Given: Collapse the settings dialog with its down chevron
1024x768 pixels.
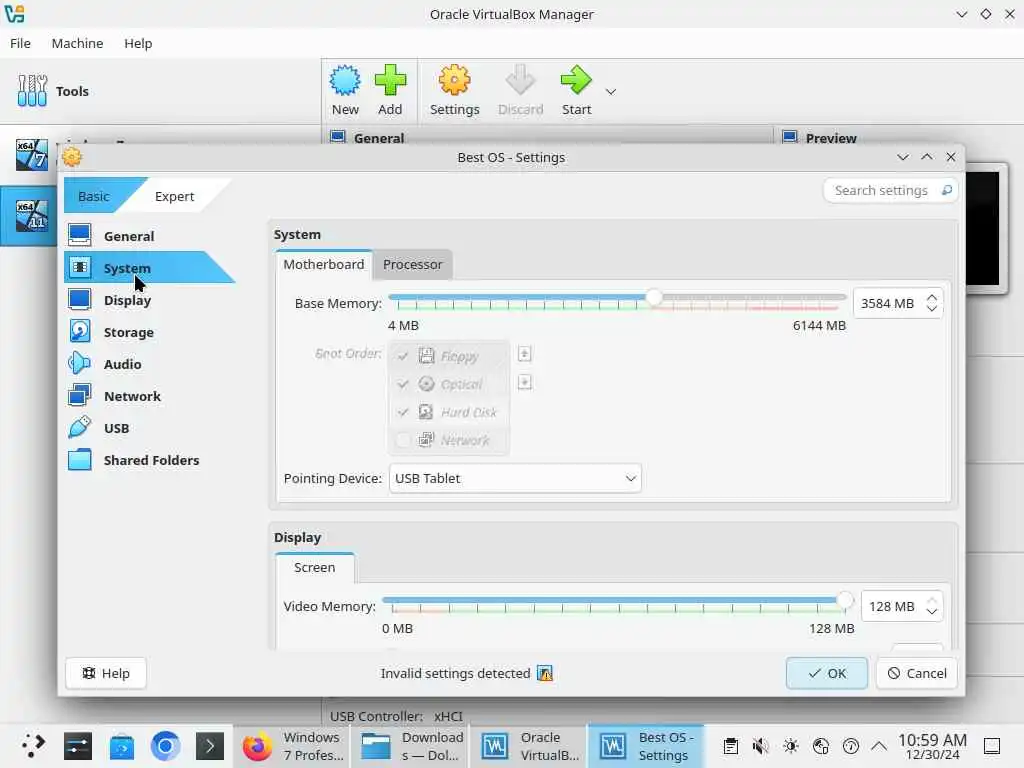Looking at the screenshot, I should (903, 157).
